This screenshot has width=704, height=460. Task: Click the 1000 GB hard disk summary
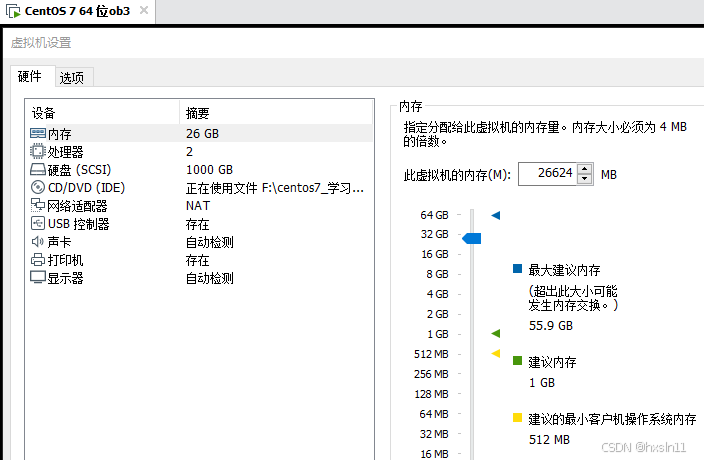point(209,170)
